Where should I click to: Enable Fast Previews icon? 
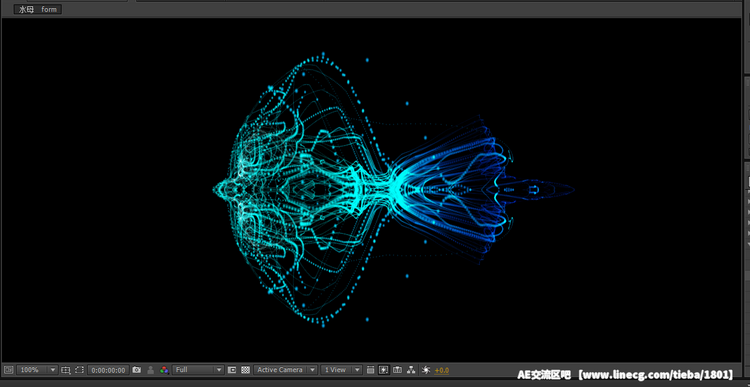click(384, 370)
